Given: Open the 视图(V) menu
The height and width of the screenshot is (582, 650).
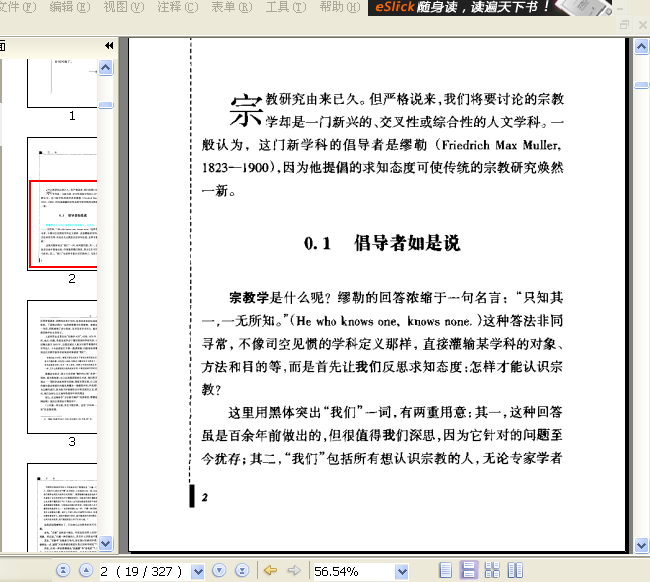Looking at the screenshot, I should pos(124,7).
